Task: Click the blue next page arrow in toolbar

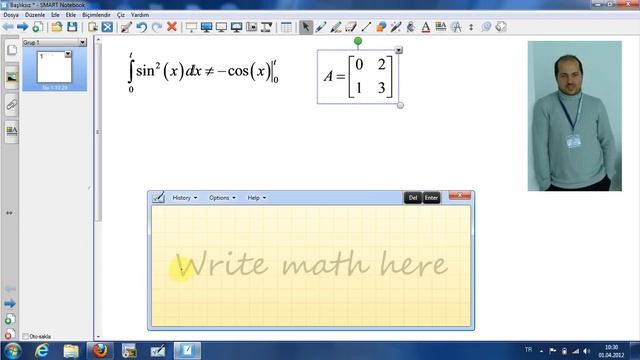Action: (x=22, y=27)
